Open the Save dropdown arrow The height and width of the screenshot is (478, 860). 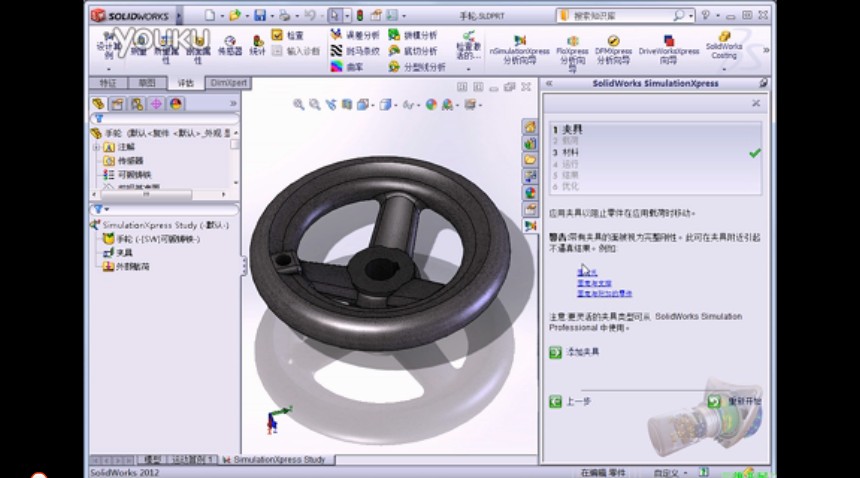pos(272,16)
